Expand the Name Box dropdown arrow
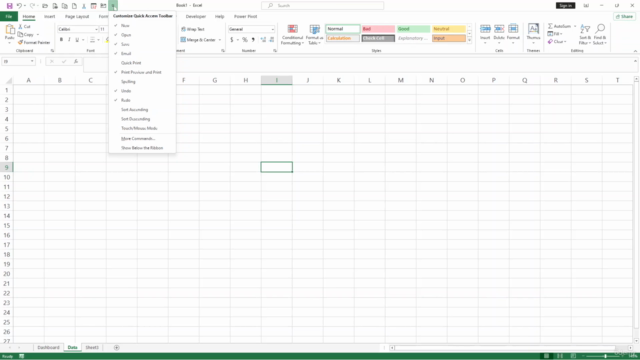 [x=32, y=62]
